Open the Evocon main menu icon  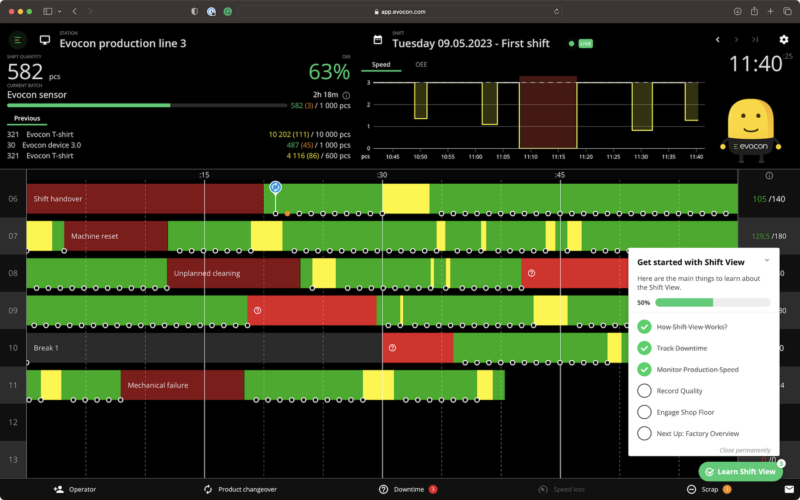(17, 39)
